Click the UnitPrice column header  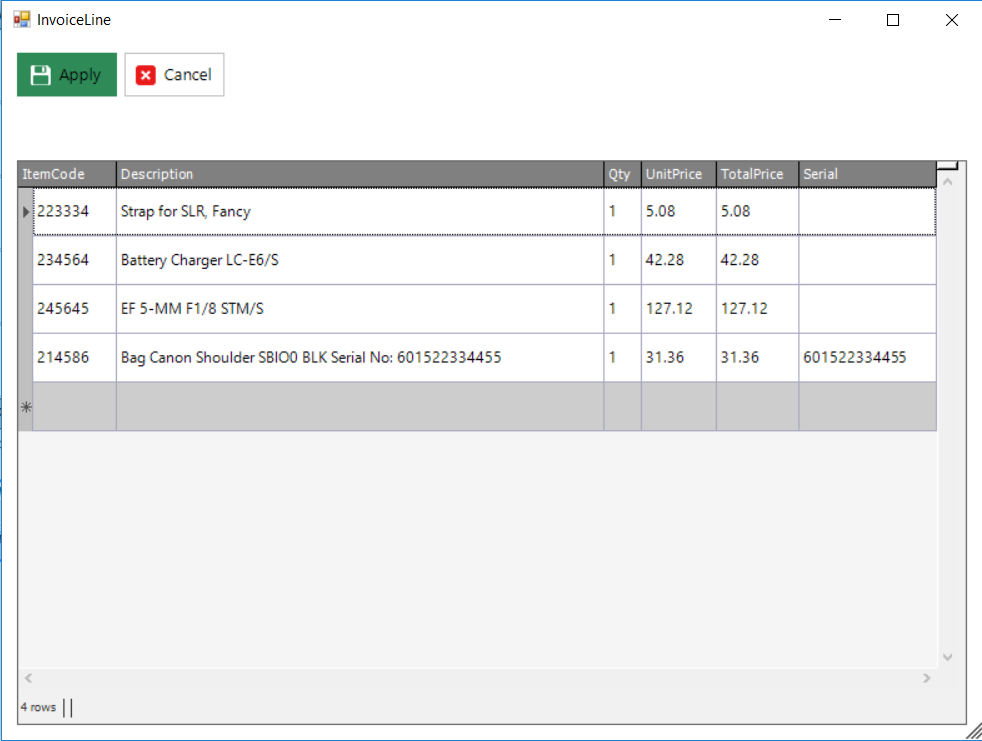pos(678,174)
